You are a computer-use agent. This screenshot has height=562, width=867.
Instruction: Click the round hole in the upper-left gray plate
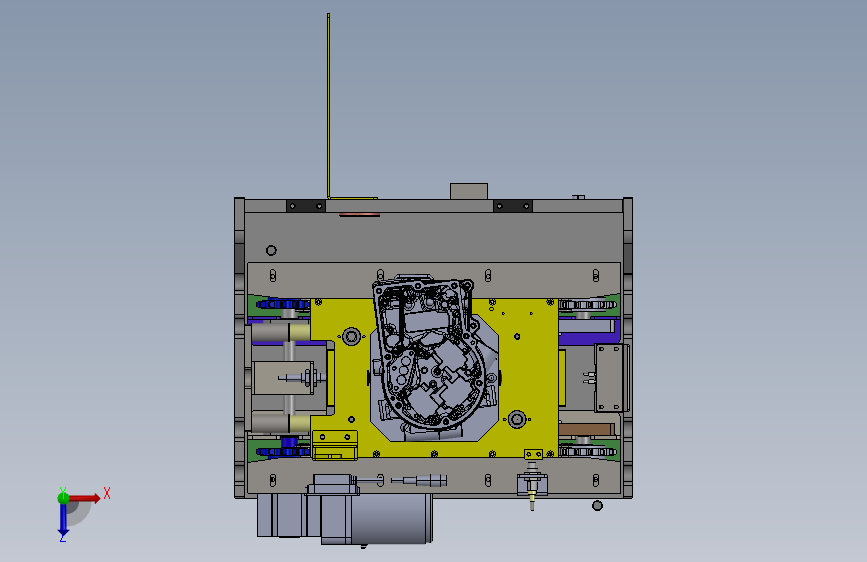pos(271,251)
